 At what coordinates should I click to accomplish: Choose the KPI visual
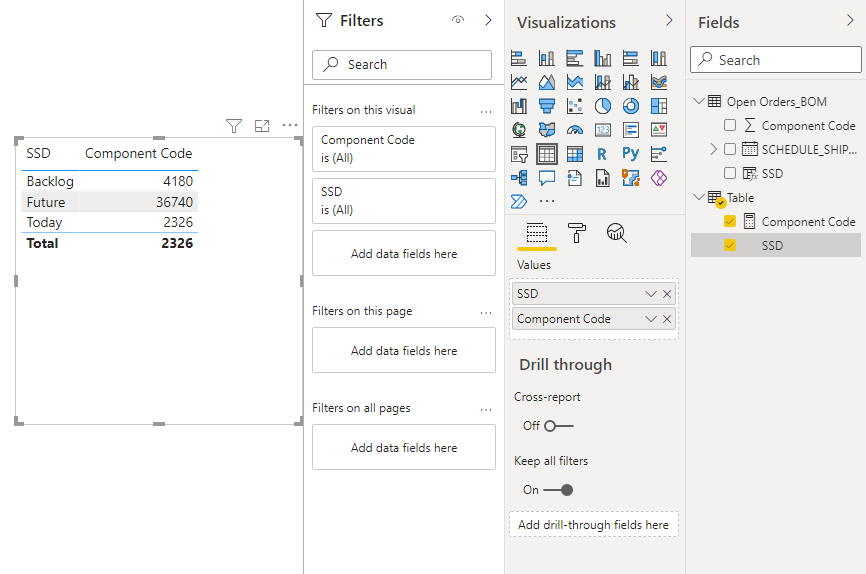(x=659, y=130)
